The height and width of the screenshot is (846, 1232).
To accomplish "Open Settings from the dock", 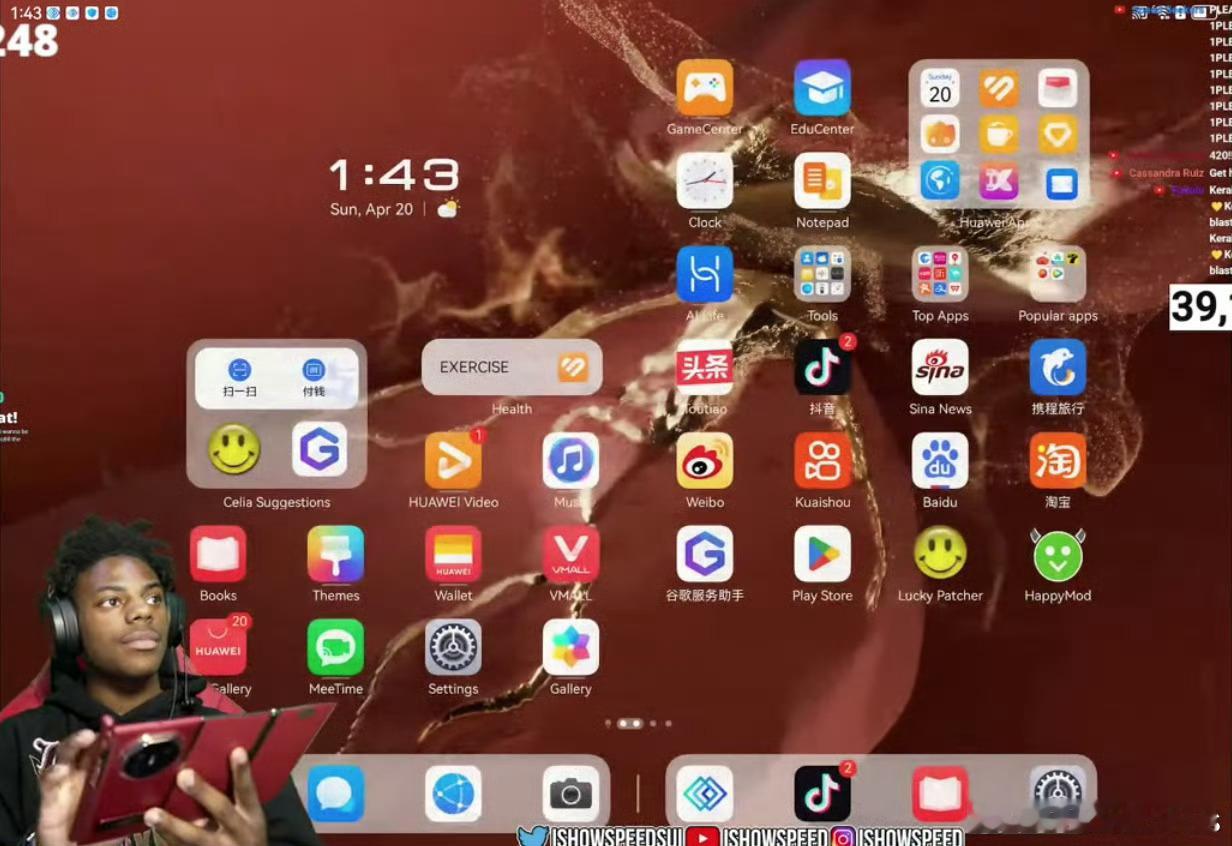I will (x=1058, y=794).
